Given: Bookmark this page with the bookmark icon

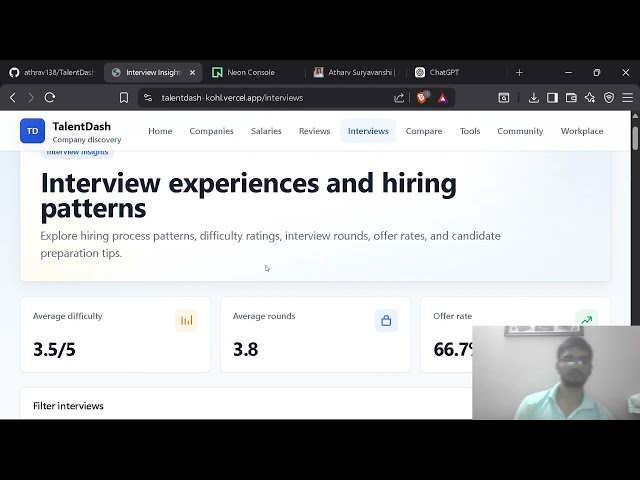Looking at the screenshot, I should coord(124,98).
